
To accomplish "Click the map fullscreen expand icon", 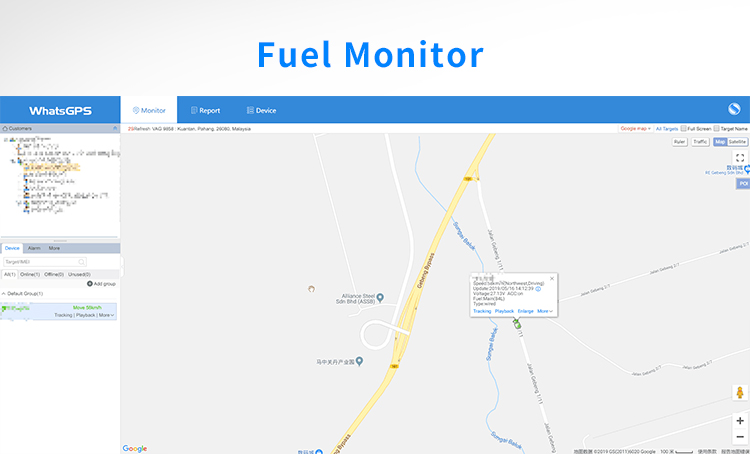I will click(740, 158).
